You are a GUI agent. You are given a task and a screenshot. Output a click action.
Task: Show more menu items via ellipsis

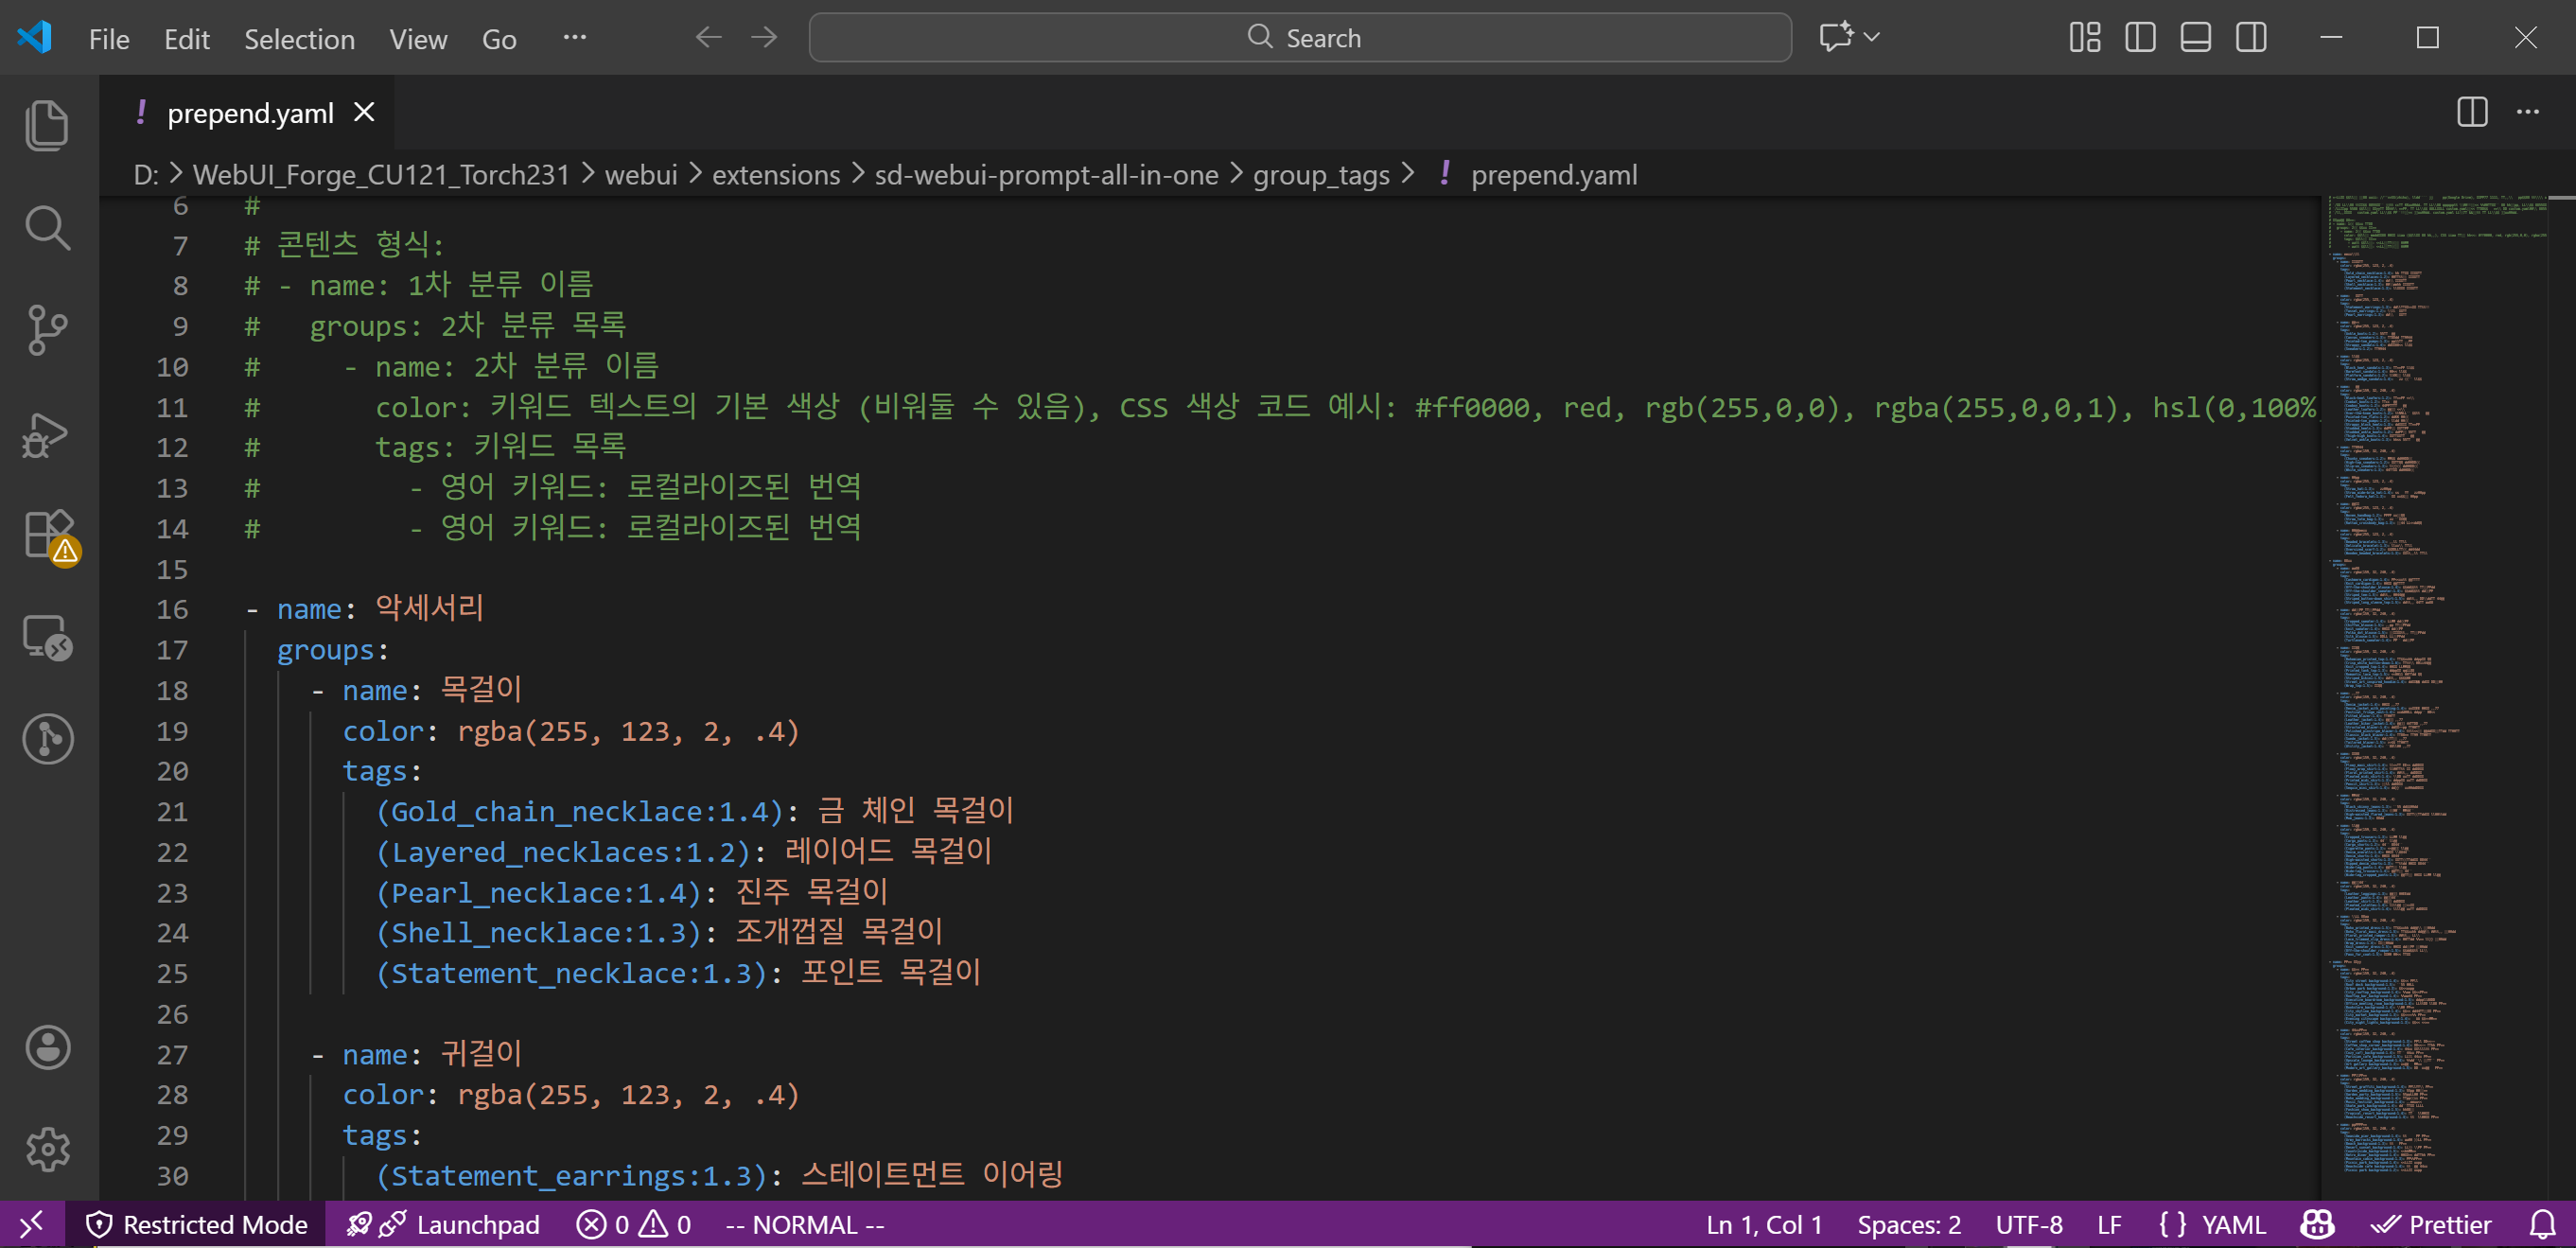pyautogui.click(x=575, y=37)
